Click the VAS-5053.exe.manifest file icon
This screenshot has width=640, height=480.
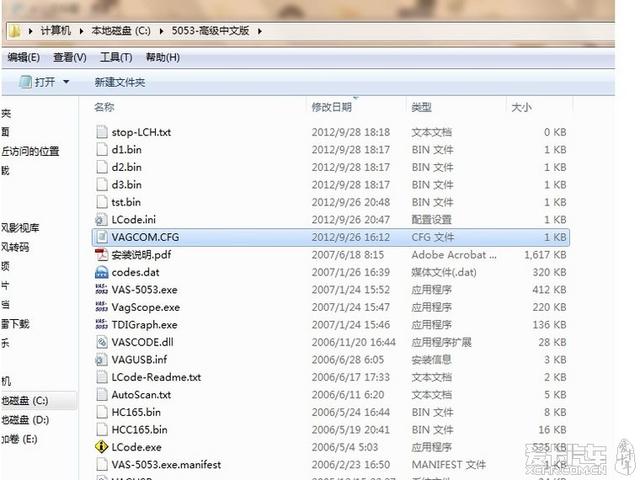(x=102, y=464)
